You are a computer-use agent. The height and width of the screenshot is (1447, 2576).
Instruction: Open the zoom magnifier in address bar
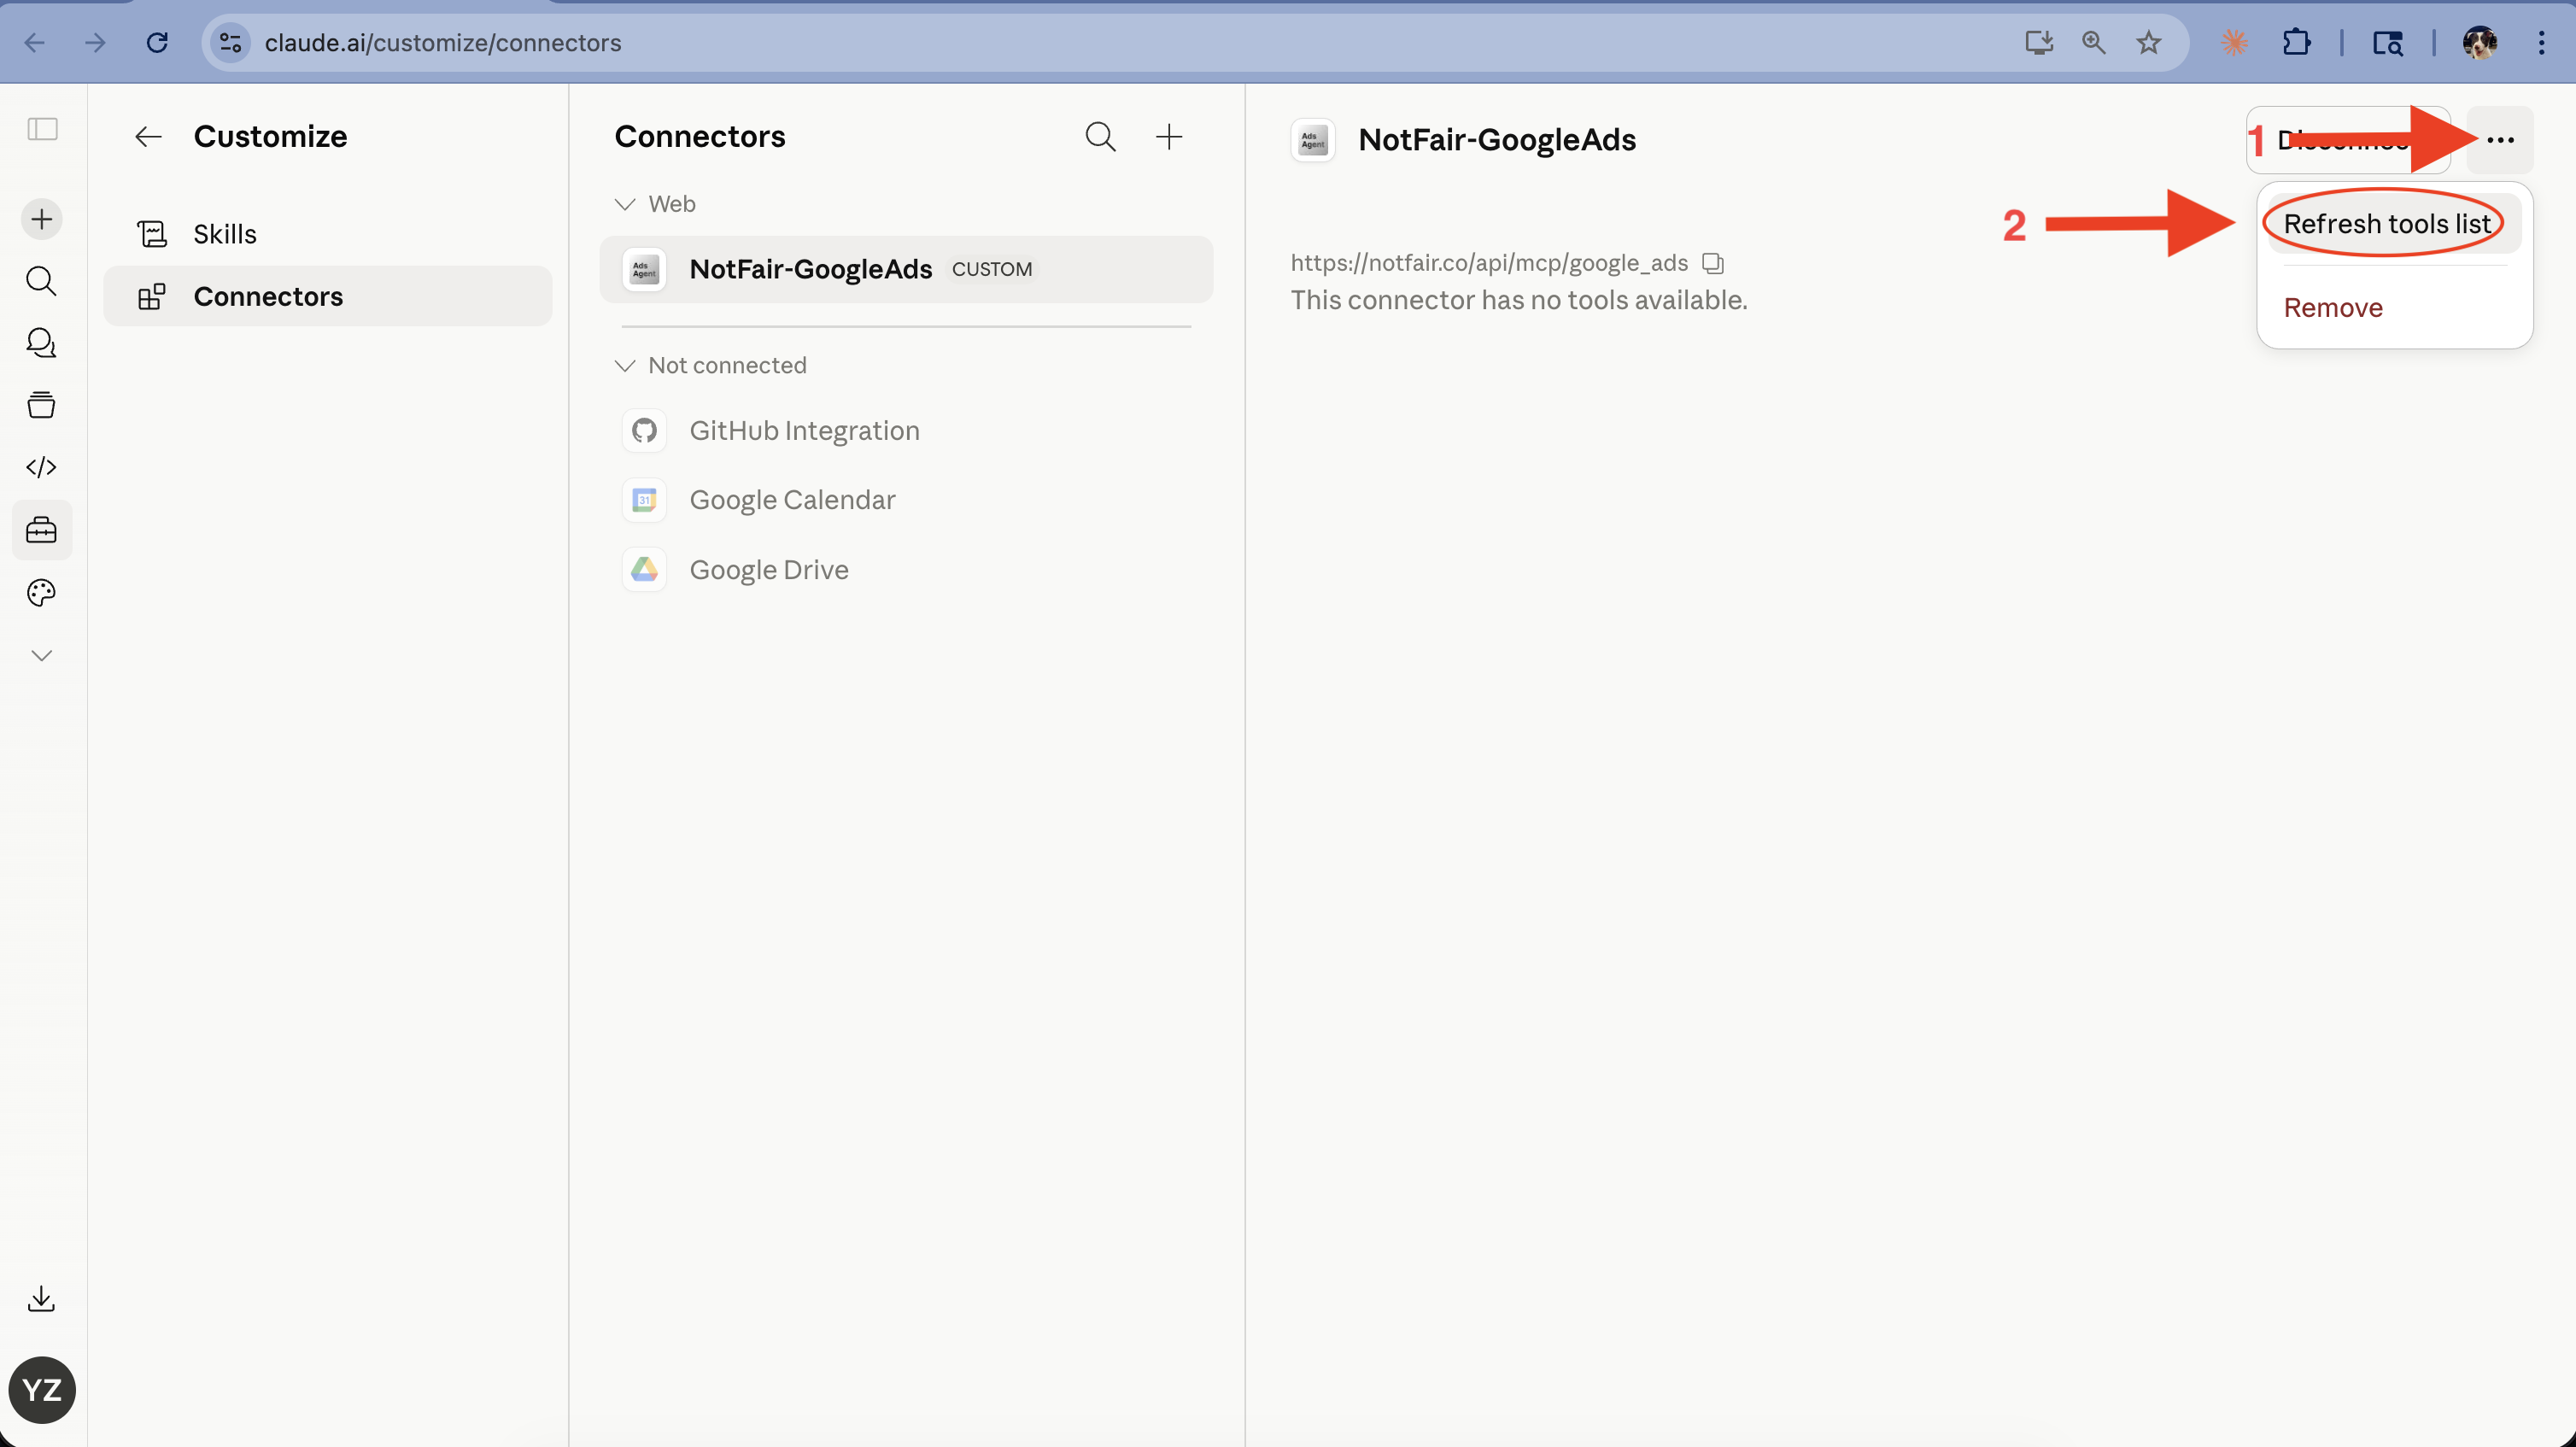(2094, 43)
